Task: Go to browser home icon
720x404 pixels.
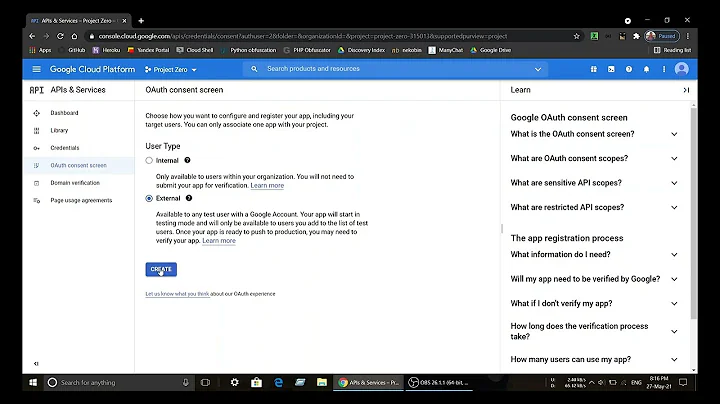Action: pos(74,36)
